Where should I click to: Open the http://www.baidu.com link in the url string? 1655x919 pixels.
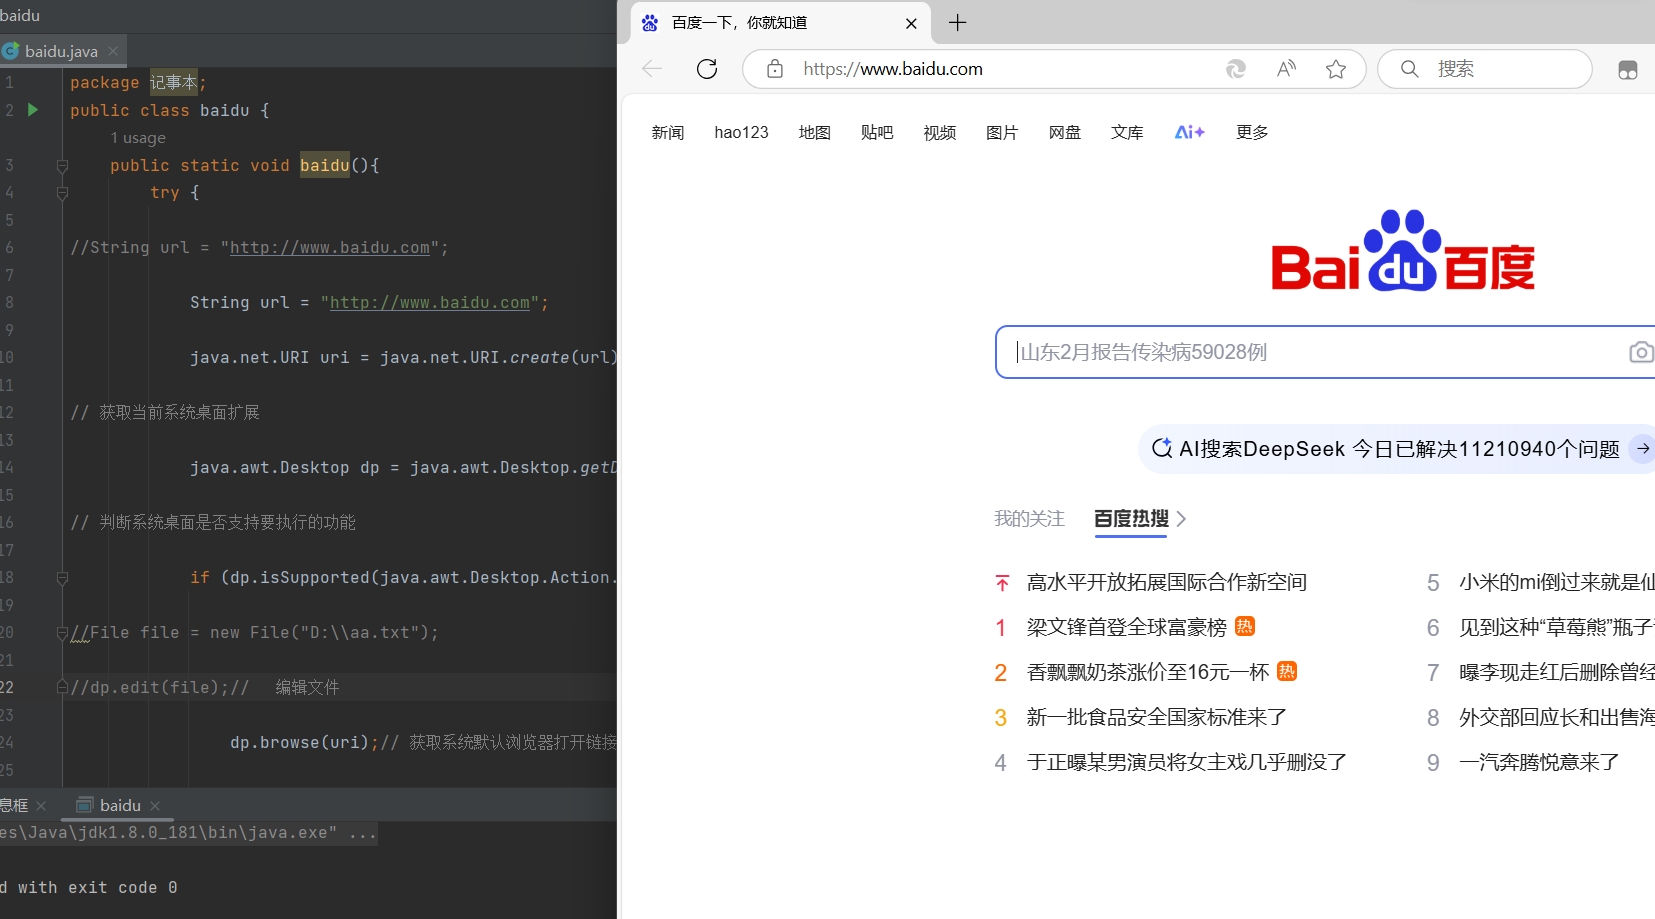tap(430, 302)
